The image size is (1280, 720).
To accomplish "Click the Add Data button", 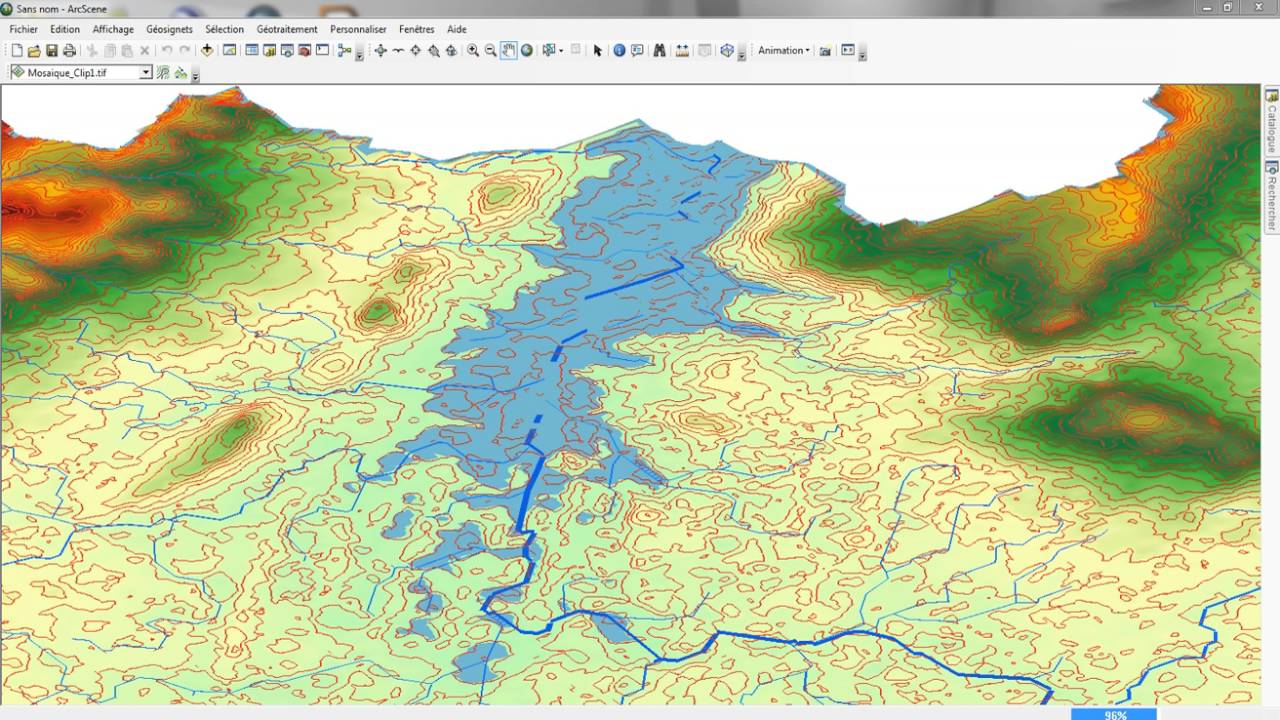I will point(207,50).
